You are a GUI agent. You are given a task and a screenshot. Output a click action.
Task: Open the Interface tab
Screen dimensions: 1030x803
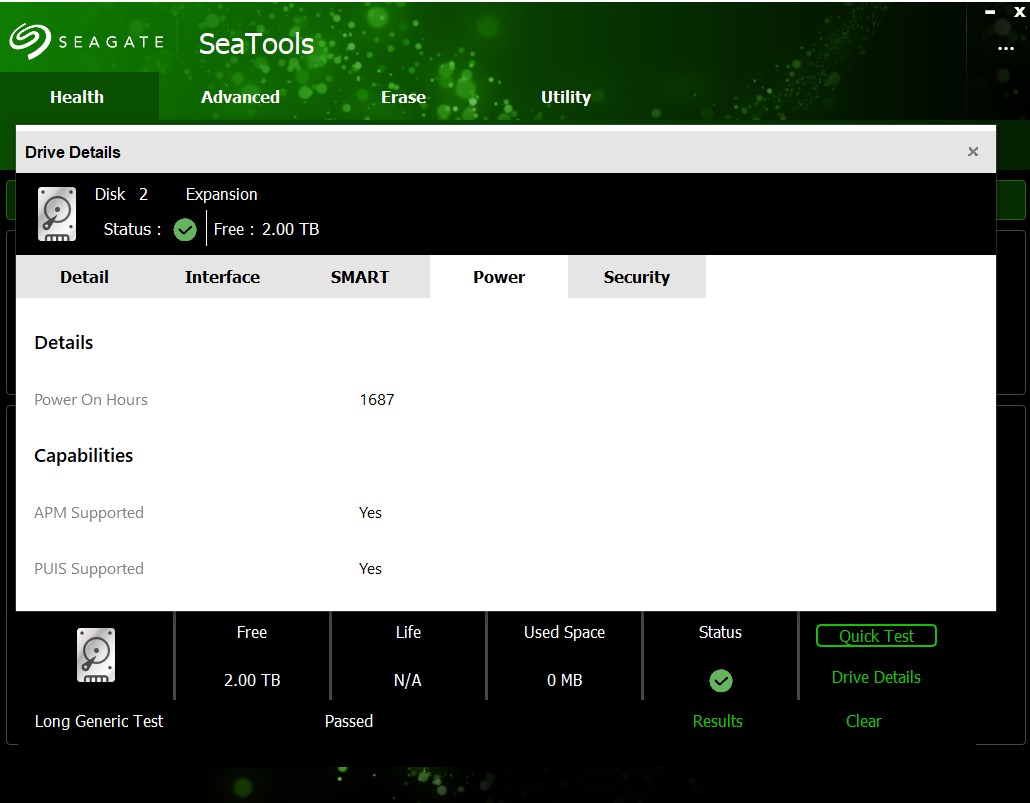pyautogui.click(x=222, y=277)
